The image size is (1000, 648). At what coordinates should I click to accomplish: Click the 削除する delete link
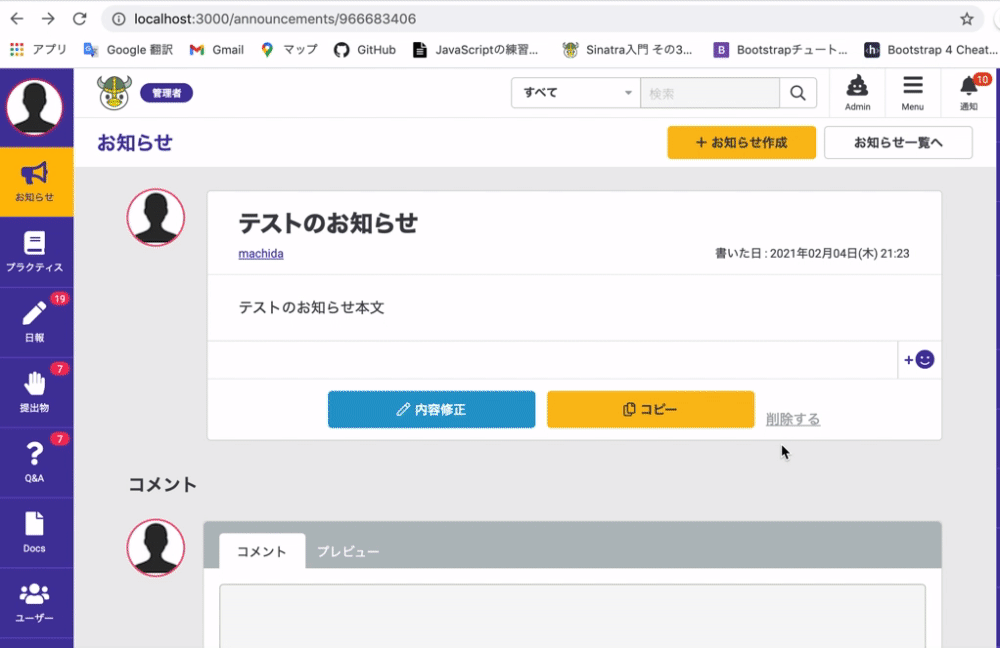[x=793, y=419]
